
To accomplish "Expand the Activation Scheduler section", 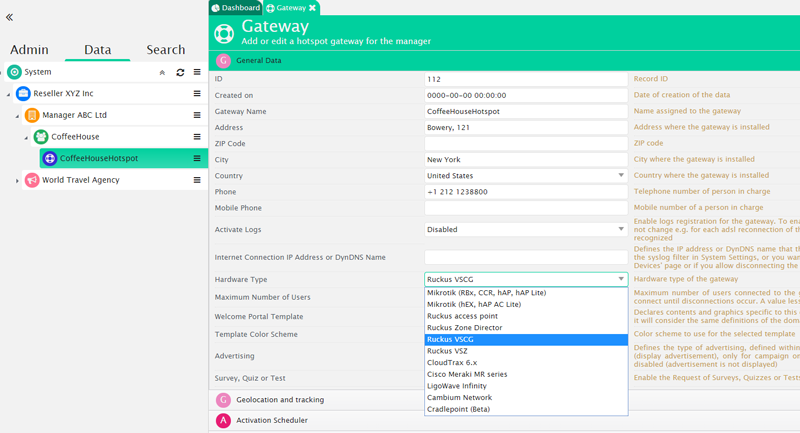I will tap(271, 421).
